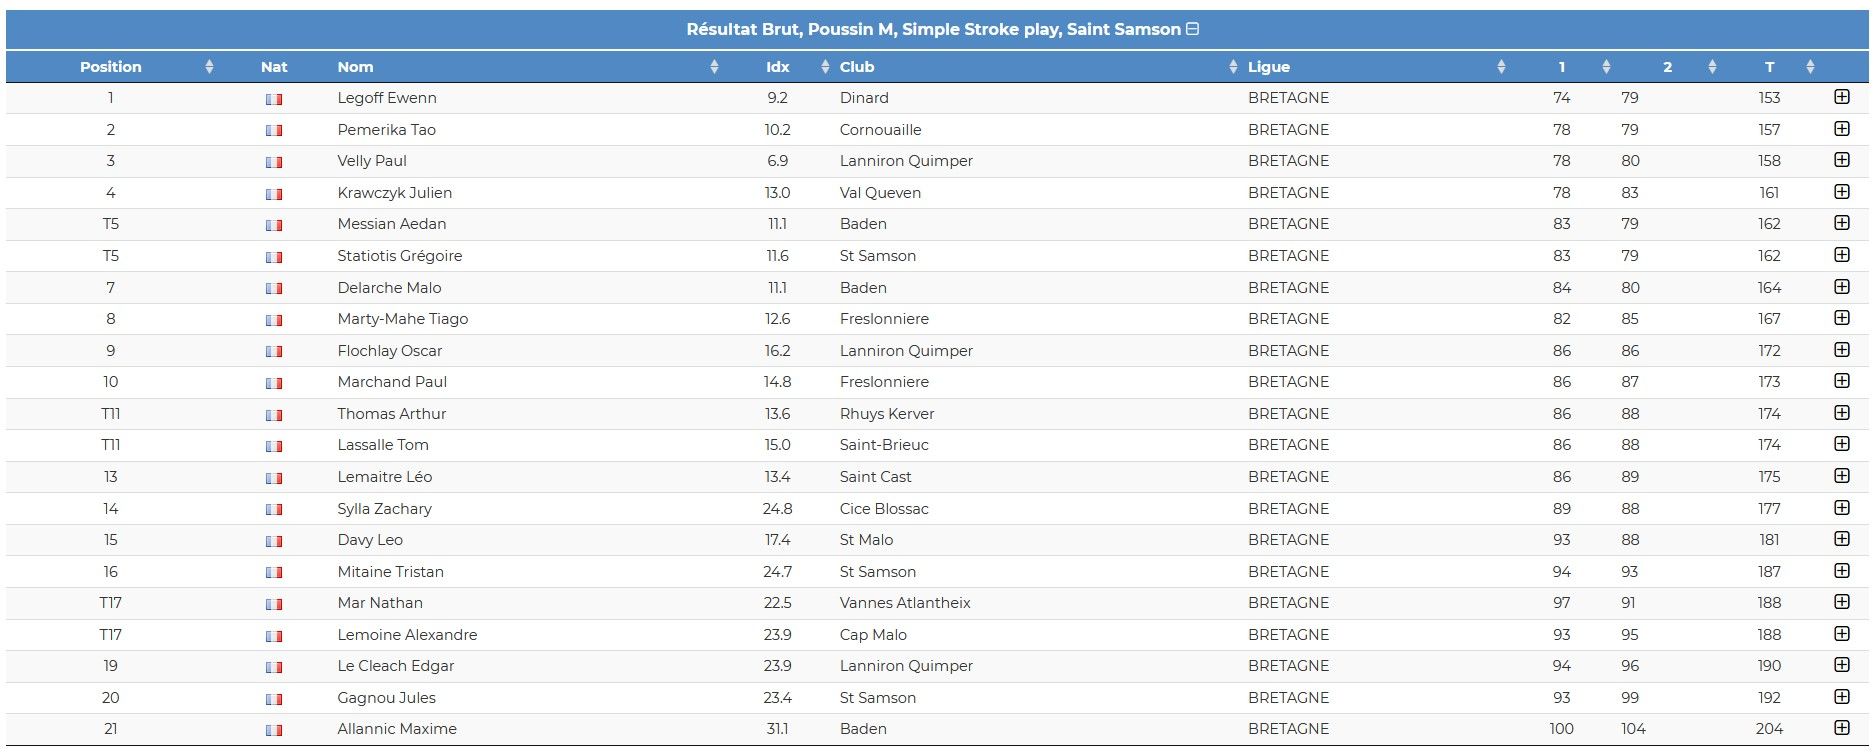Select player name Statiotis Grégoire

(400, 256)
